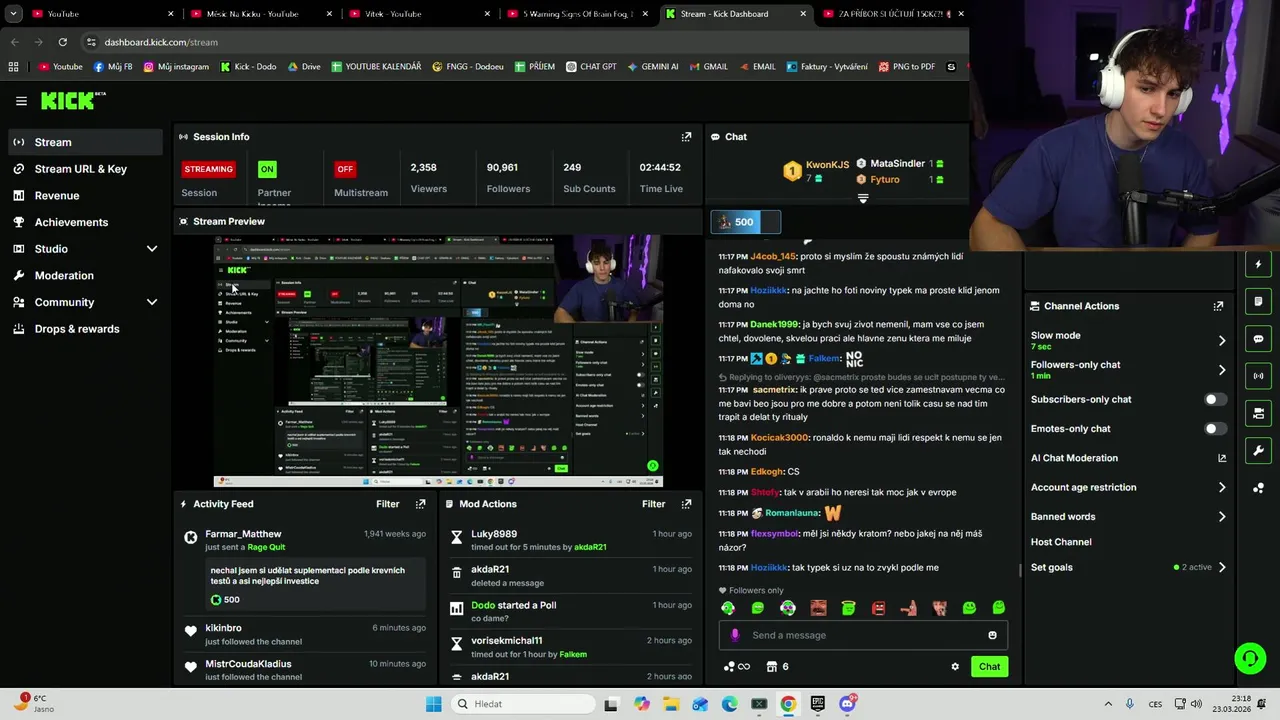Image resolution: width=1280 pixels, height=720 pixels.
Task: Open the YOUTUBE KALENDÁŘ bookmark
Action: (x=376, y=67)
